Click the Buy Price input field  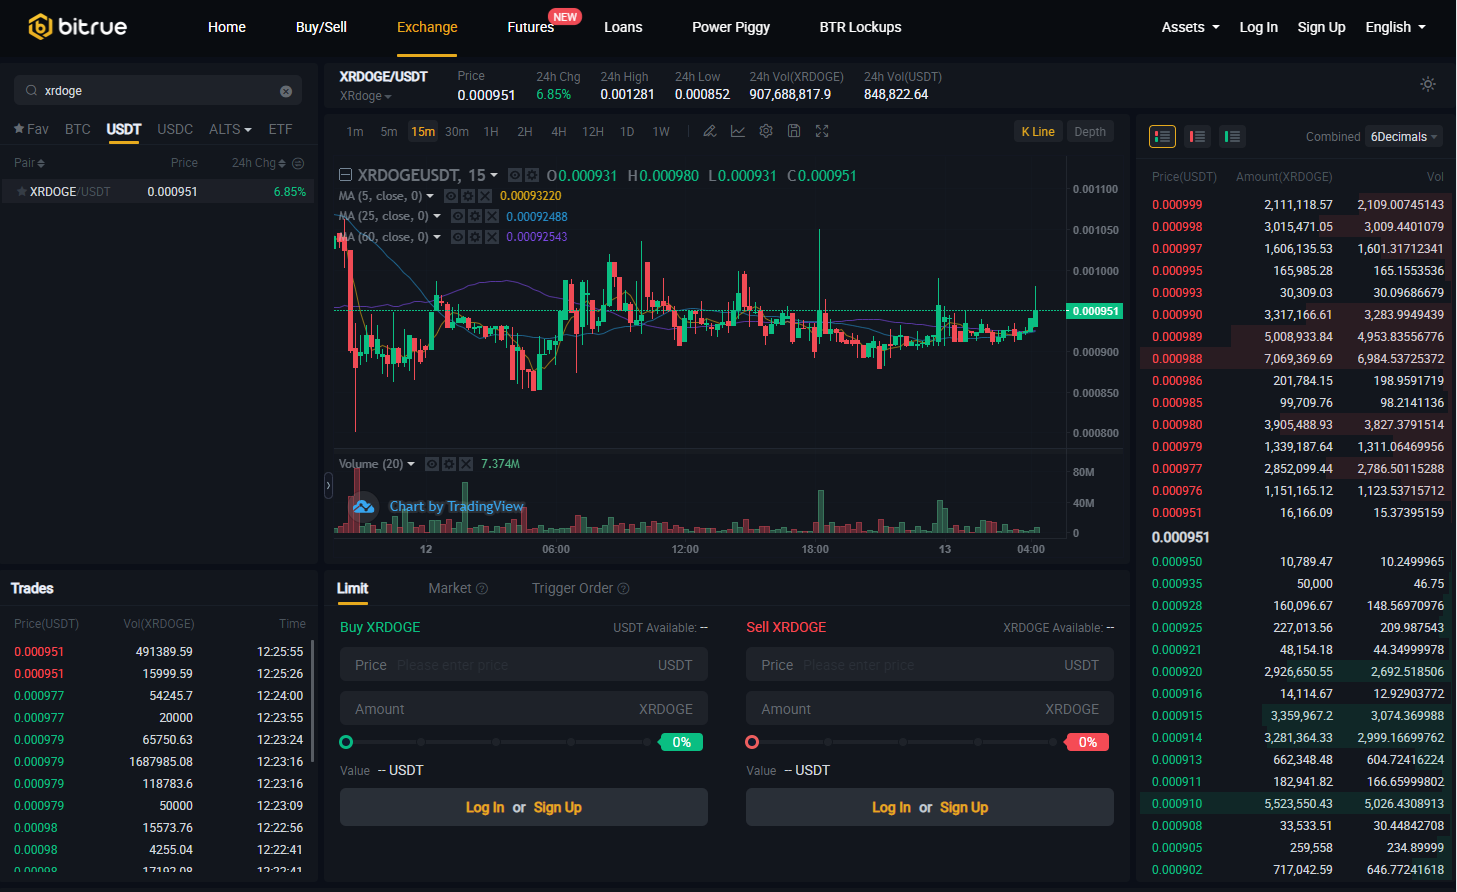pos(524,665)
